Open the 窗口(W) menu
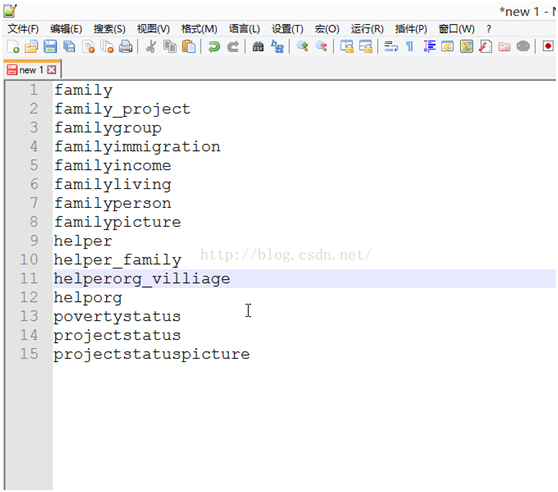558x492 pixels. [457, 29]
